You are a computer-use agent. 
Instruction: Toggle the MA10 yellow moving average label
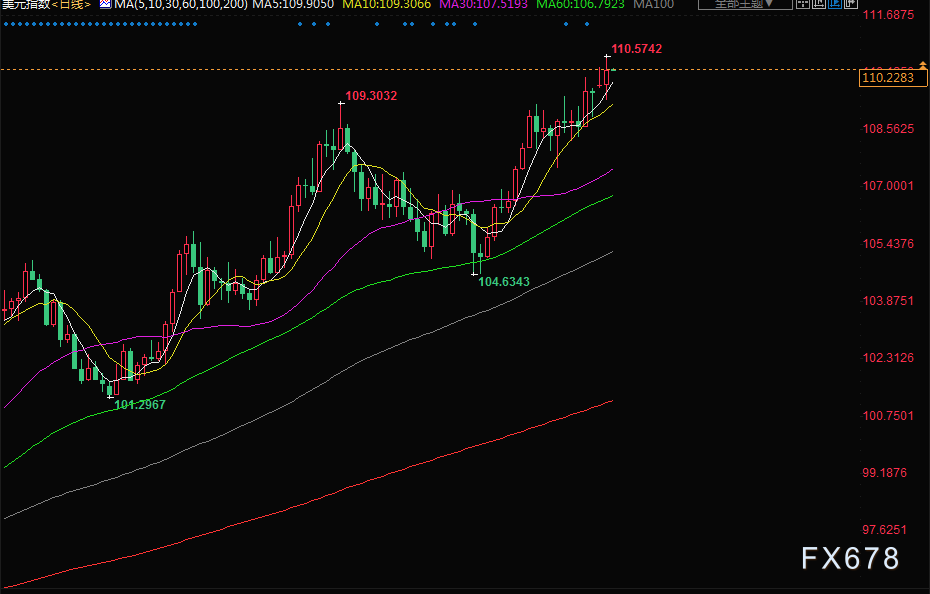pyautogui.click(x=389, y=5)
